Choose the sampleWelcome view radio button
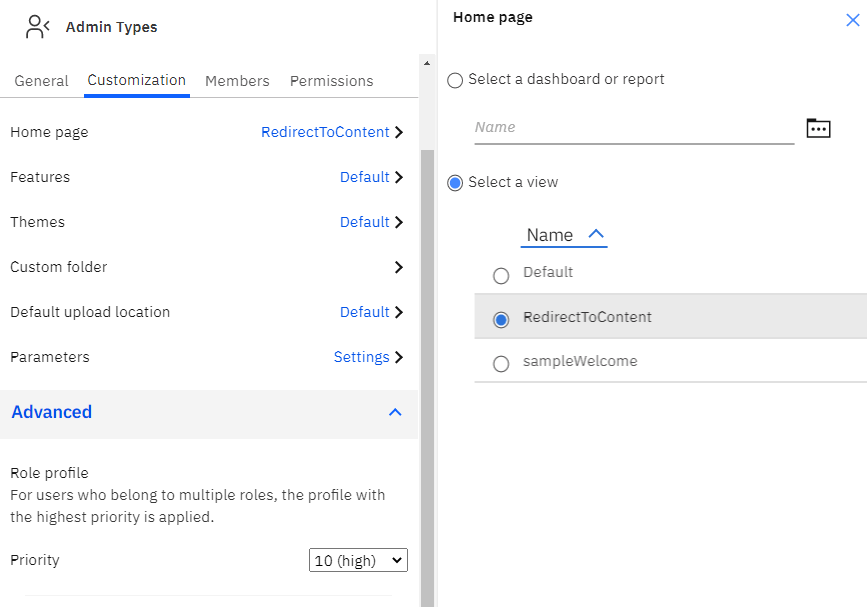Viewport: 867px width, 607px height. tap(501, 364)
